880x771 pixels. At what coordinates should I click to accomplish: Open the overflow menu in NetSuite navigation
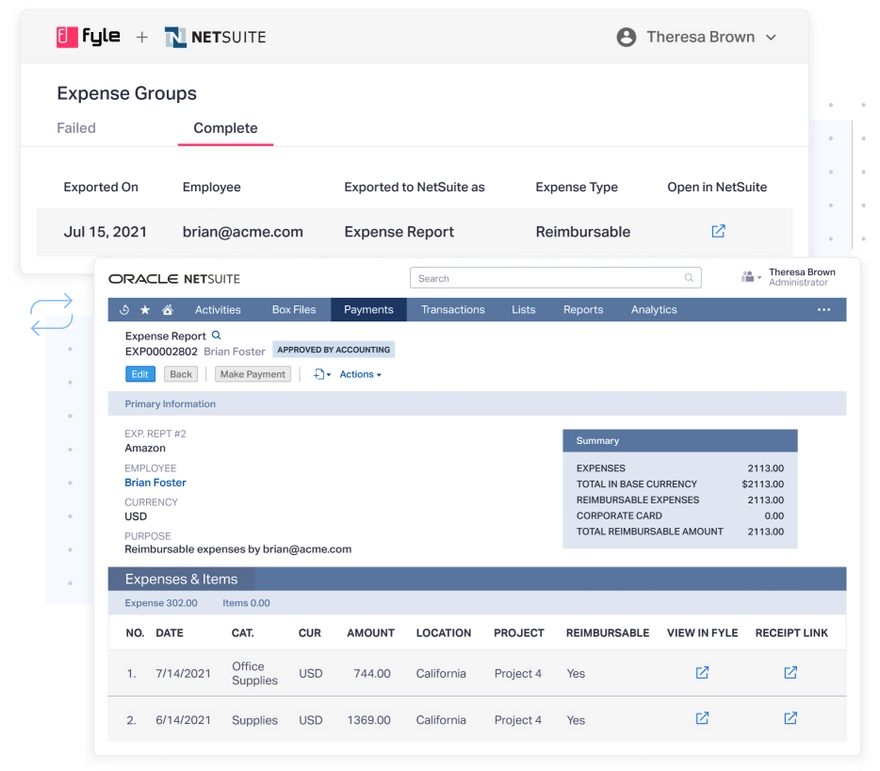point(824,309)
